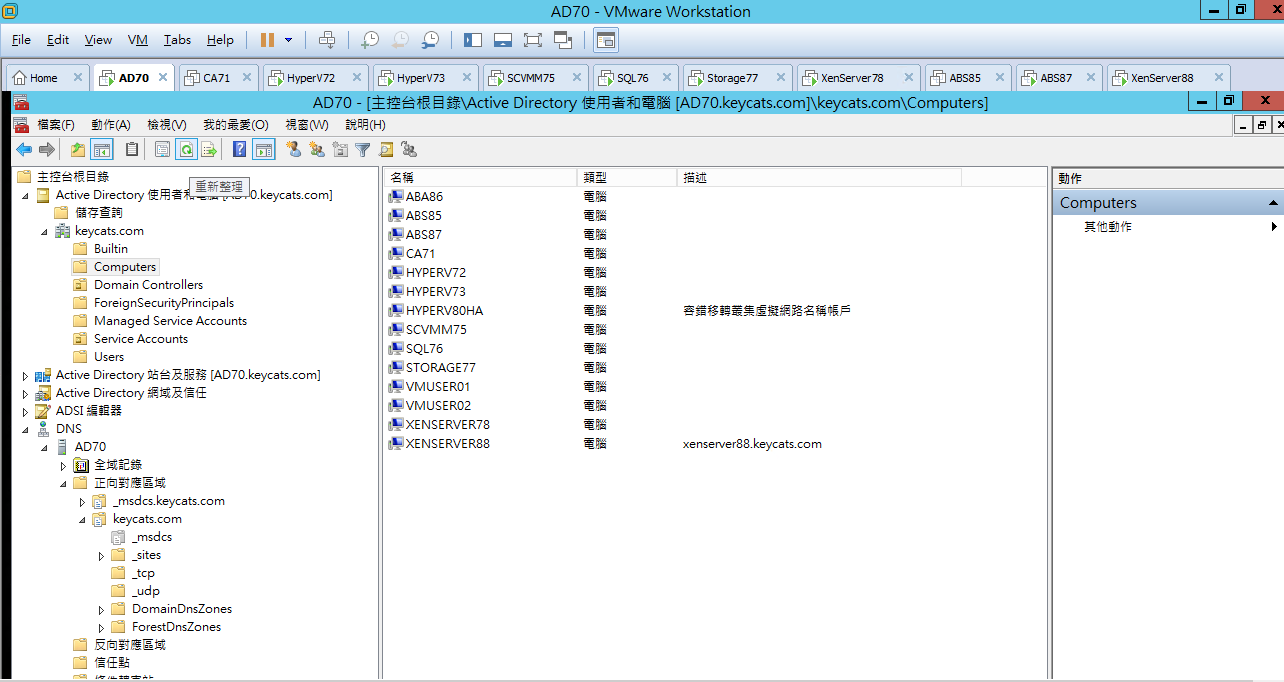Open the snapshot manager wrench-clock icon
This screenshot has width=1284, height=682.
click(430, 40)
